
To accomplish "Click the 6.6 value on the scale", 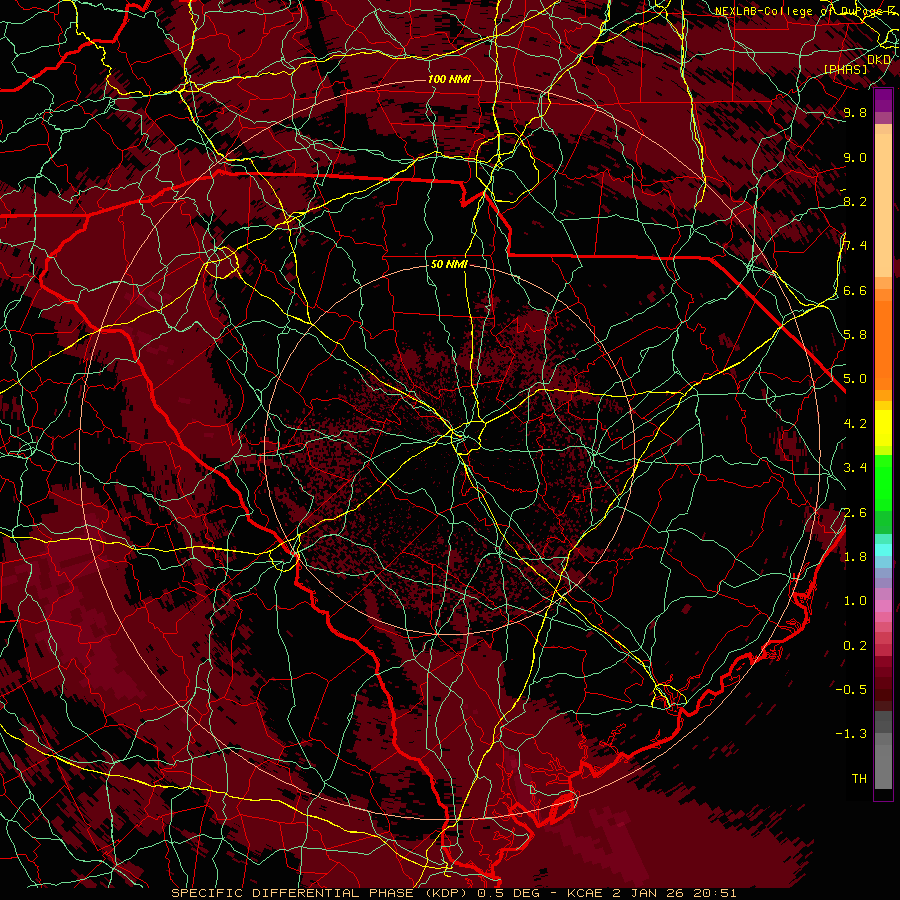I will (x=855, y=290).
